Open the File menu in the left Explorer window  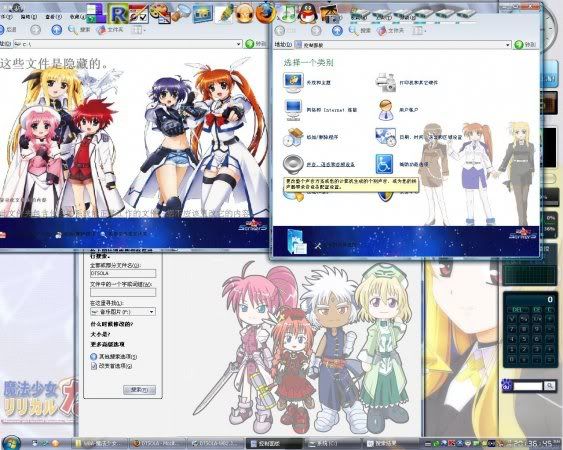[x=7, y=17]
